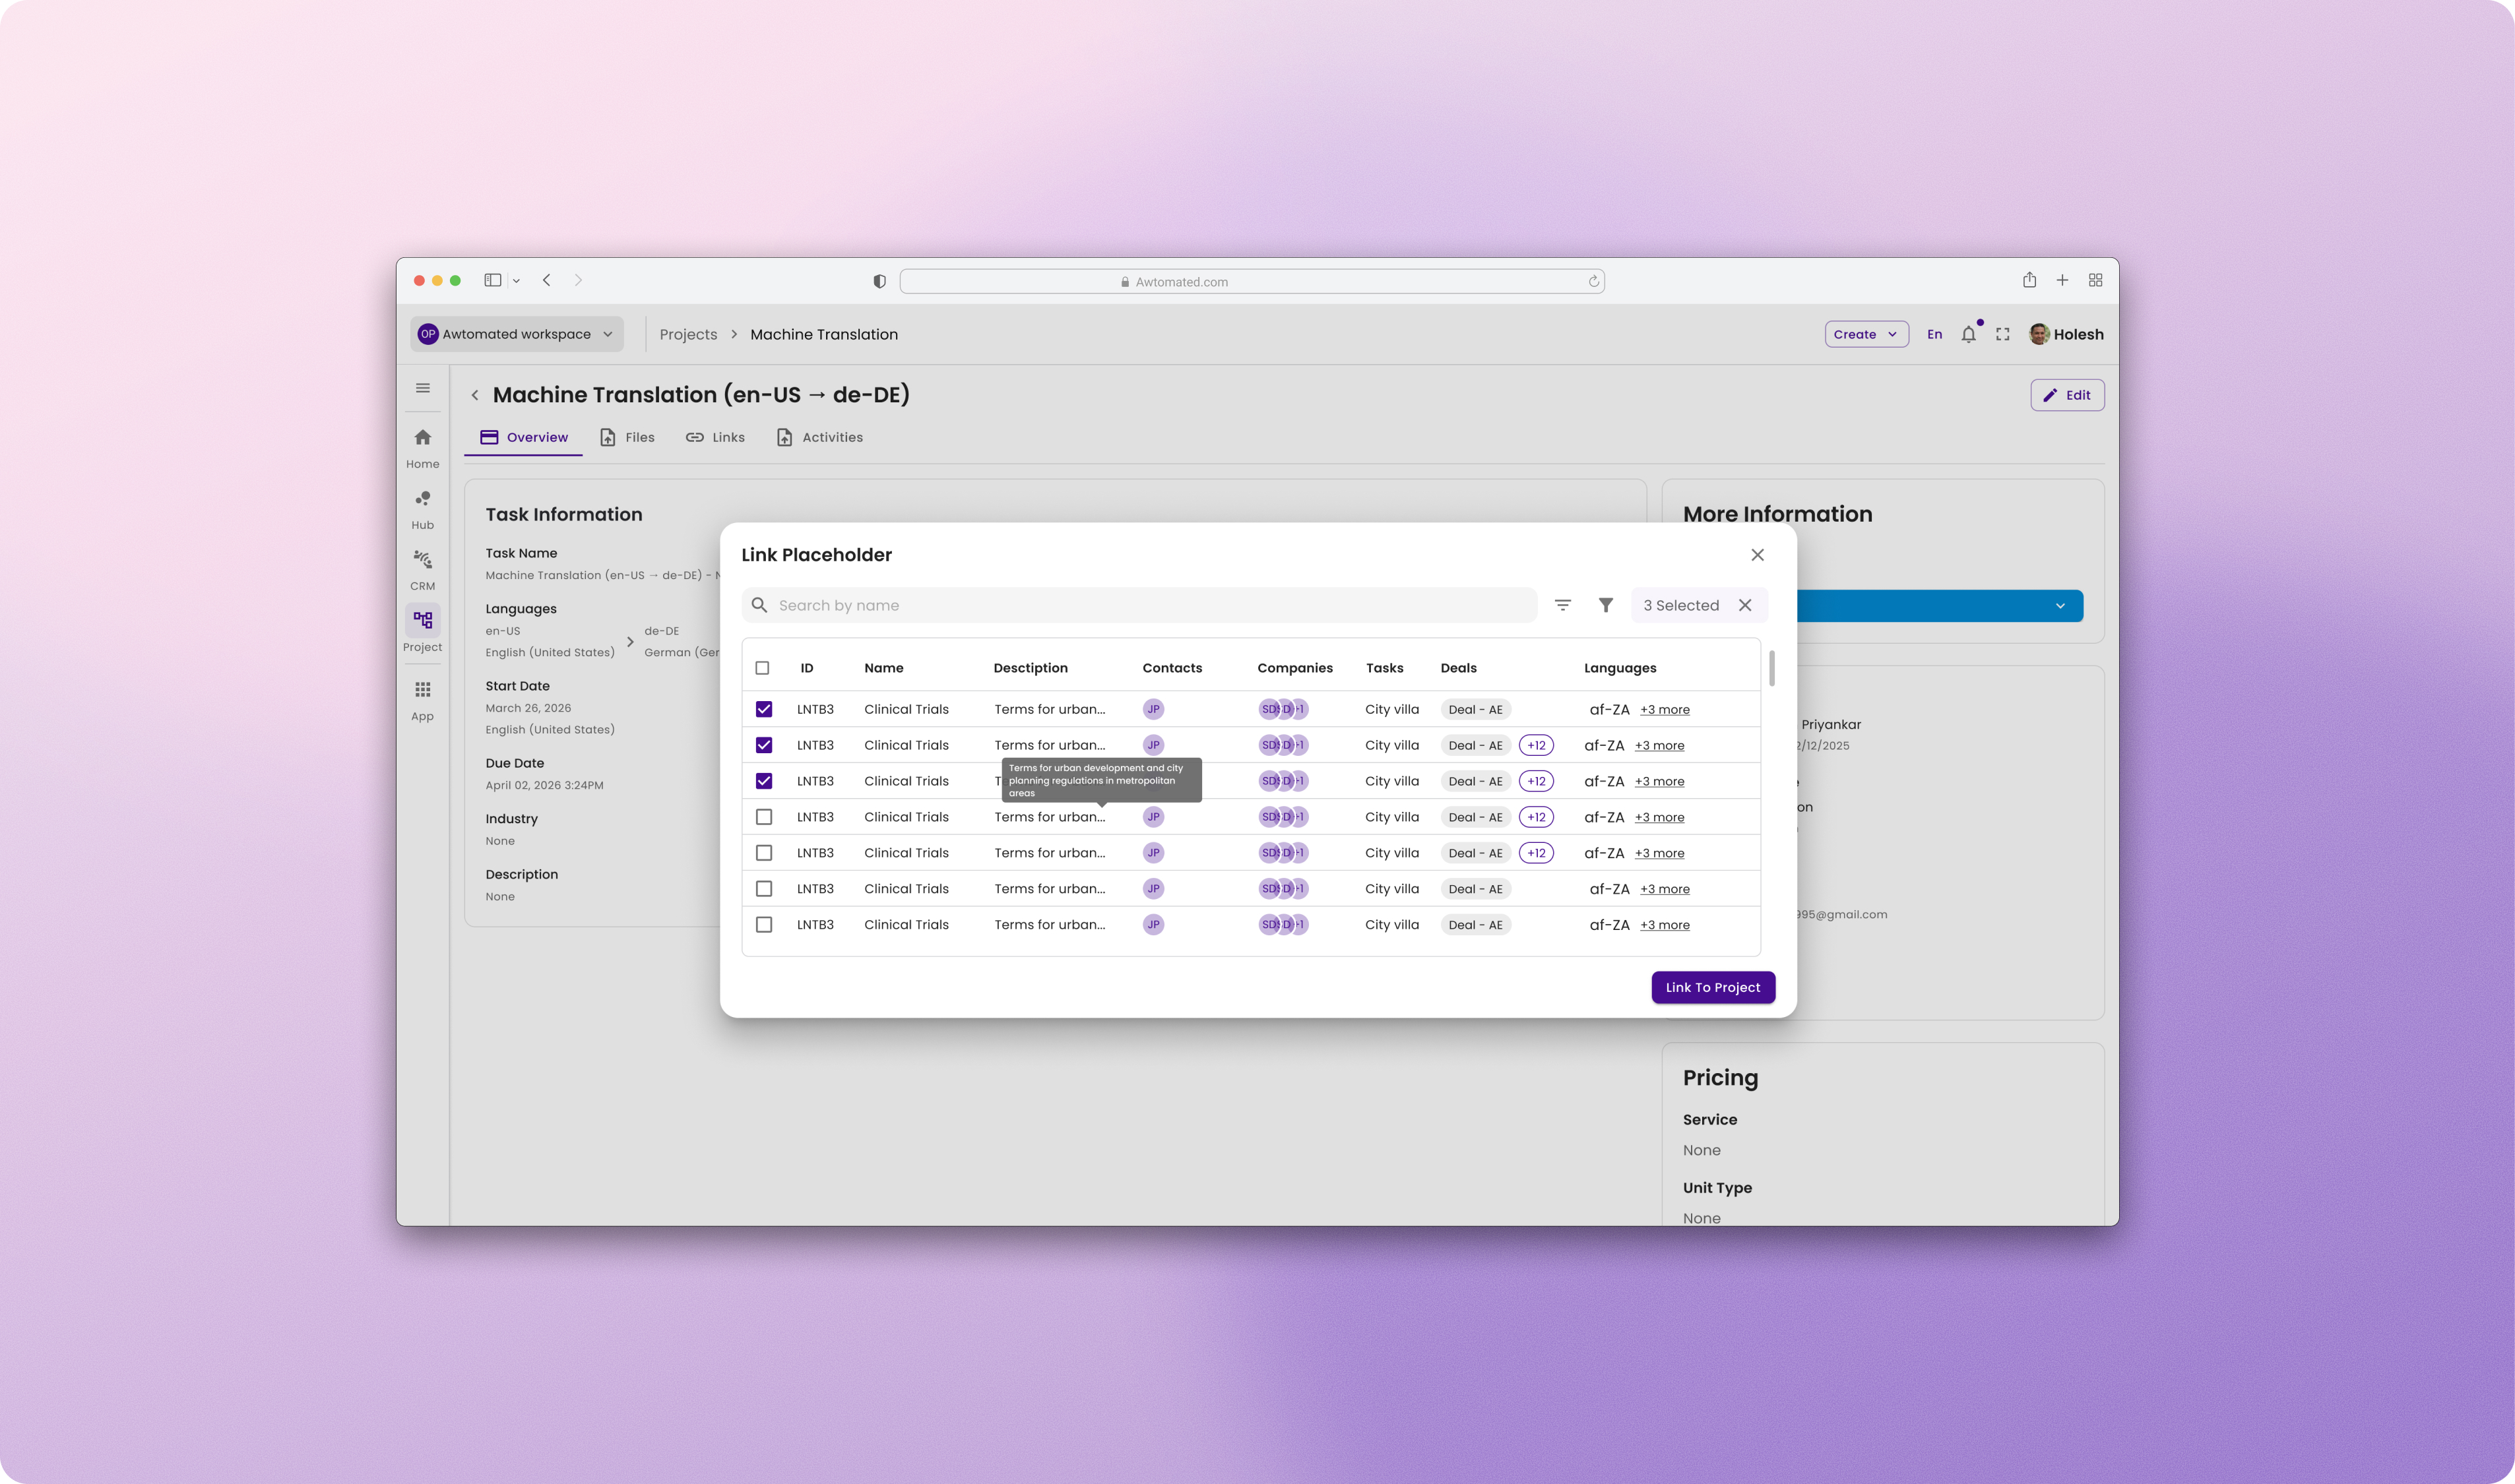Click the Search by name field
This screenshot has height=1484, width=2515.
[x=1139, y=605]
